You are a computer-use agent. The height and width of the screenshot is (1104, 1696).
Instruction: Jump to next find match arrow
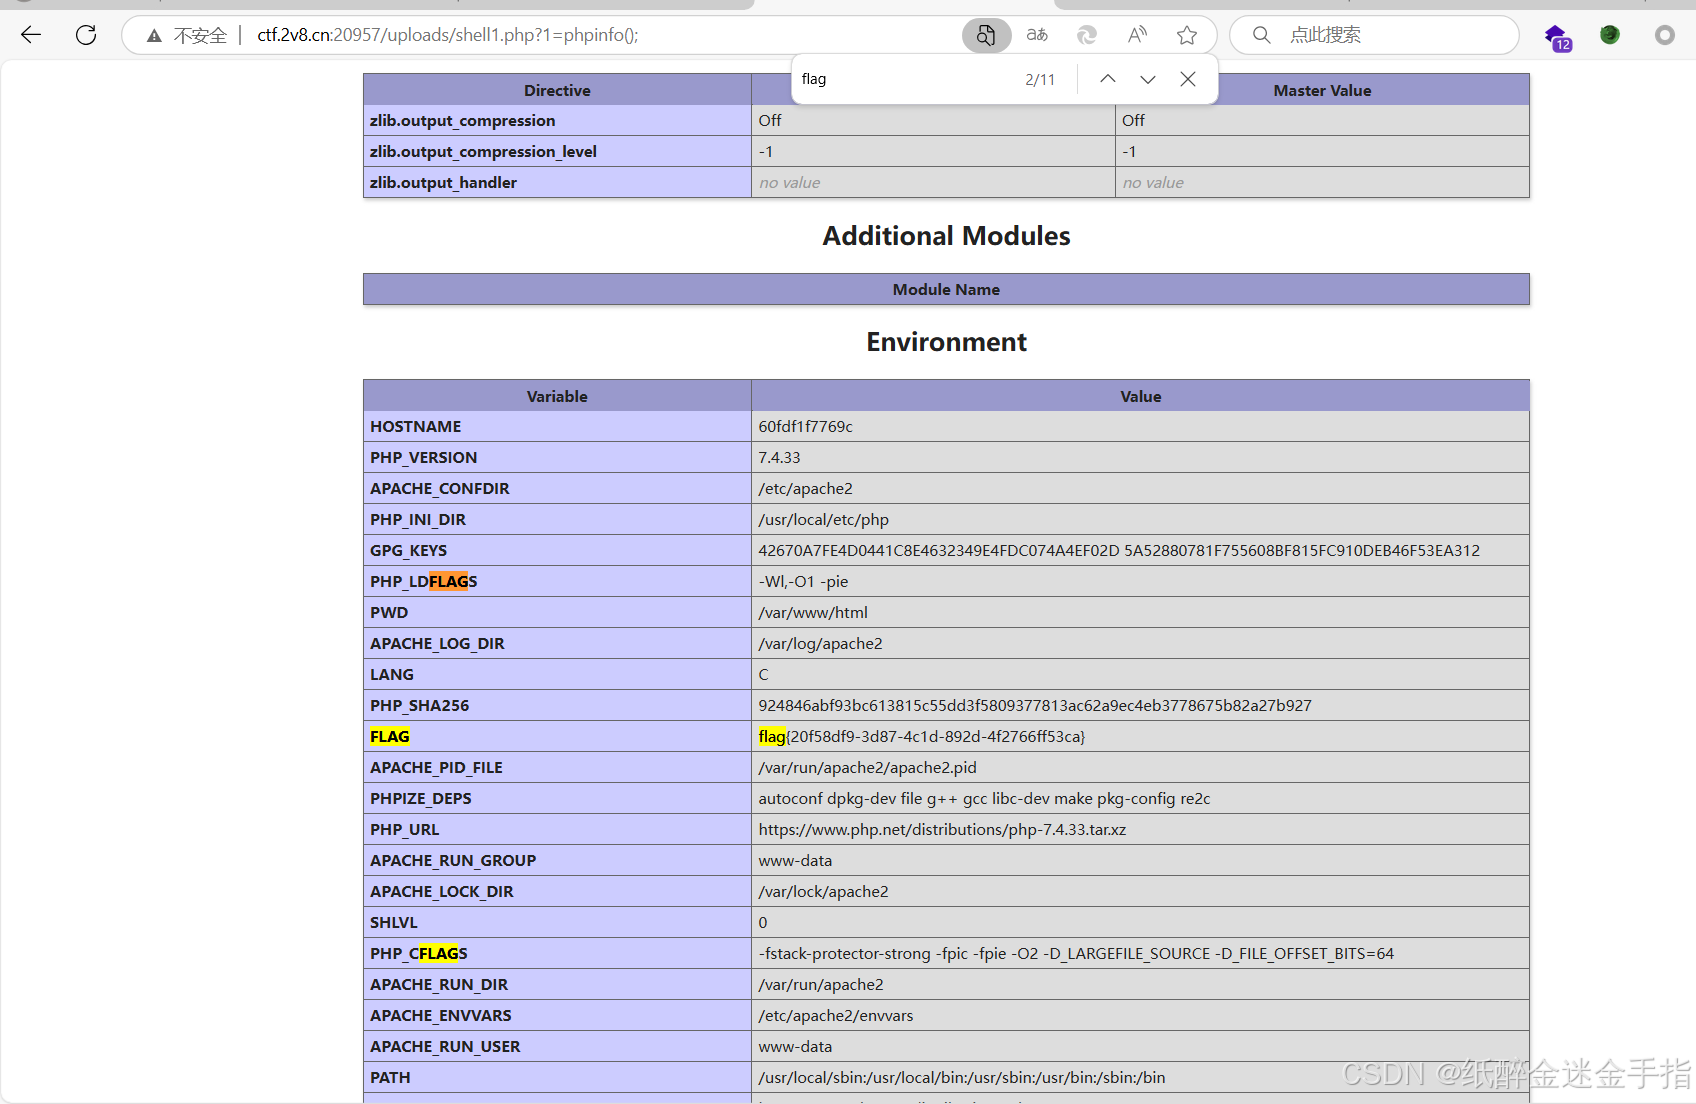pos(1148,79)
